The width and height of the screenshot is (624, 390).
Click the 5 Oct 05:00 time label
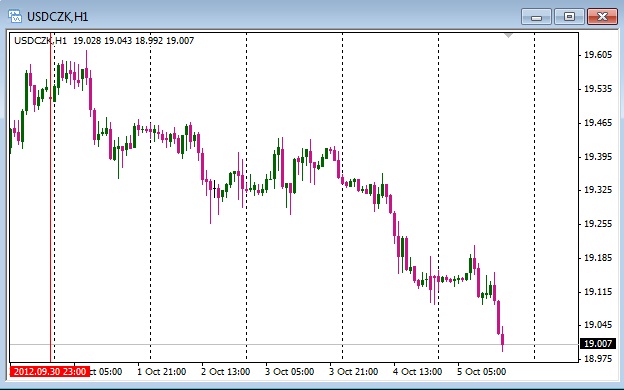coord(482,372)
